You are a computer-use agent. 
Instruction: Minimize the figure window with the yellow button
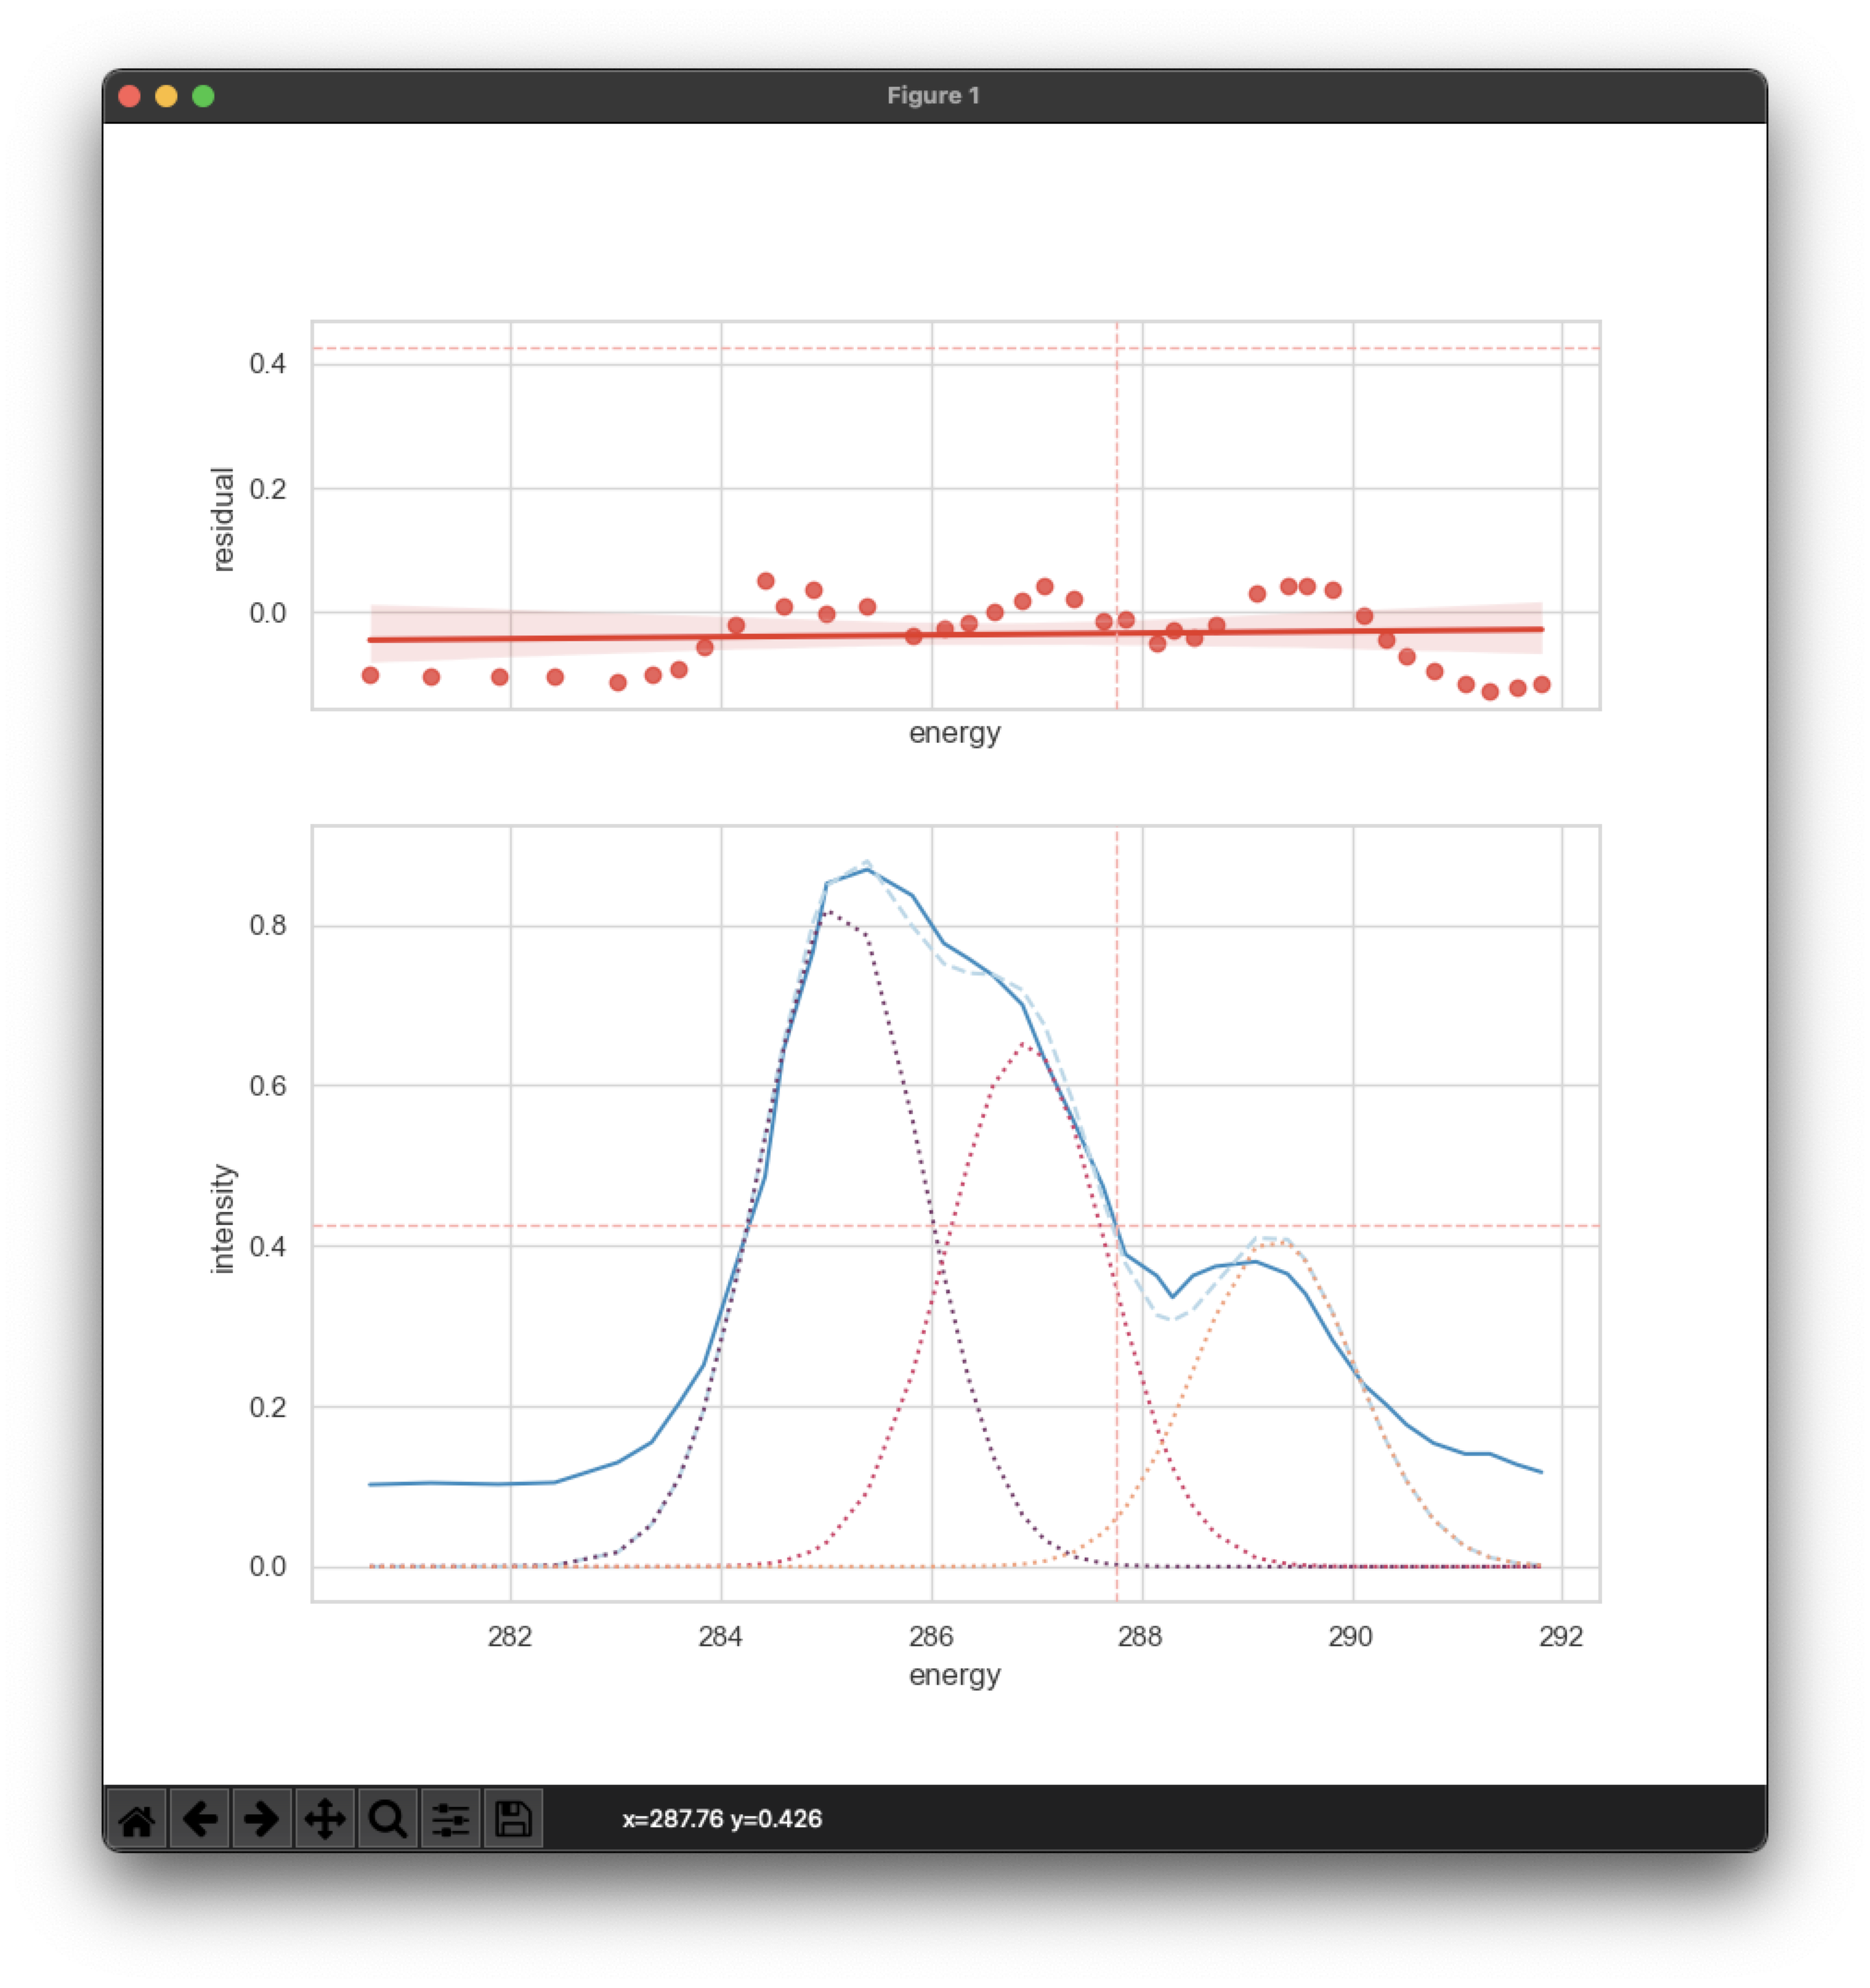pos(166,96)
